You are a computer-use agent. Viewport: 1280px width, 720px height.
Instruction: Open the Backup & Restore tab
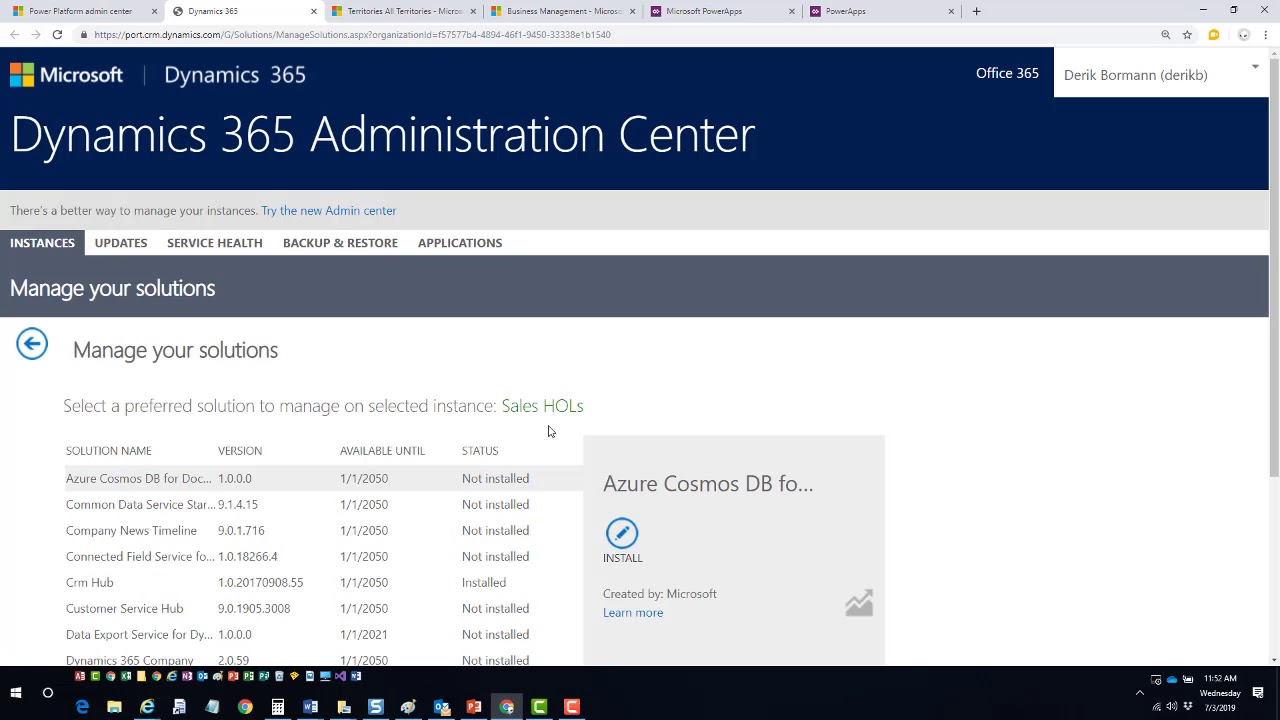point(340,243)
